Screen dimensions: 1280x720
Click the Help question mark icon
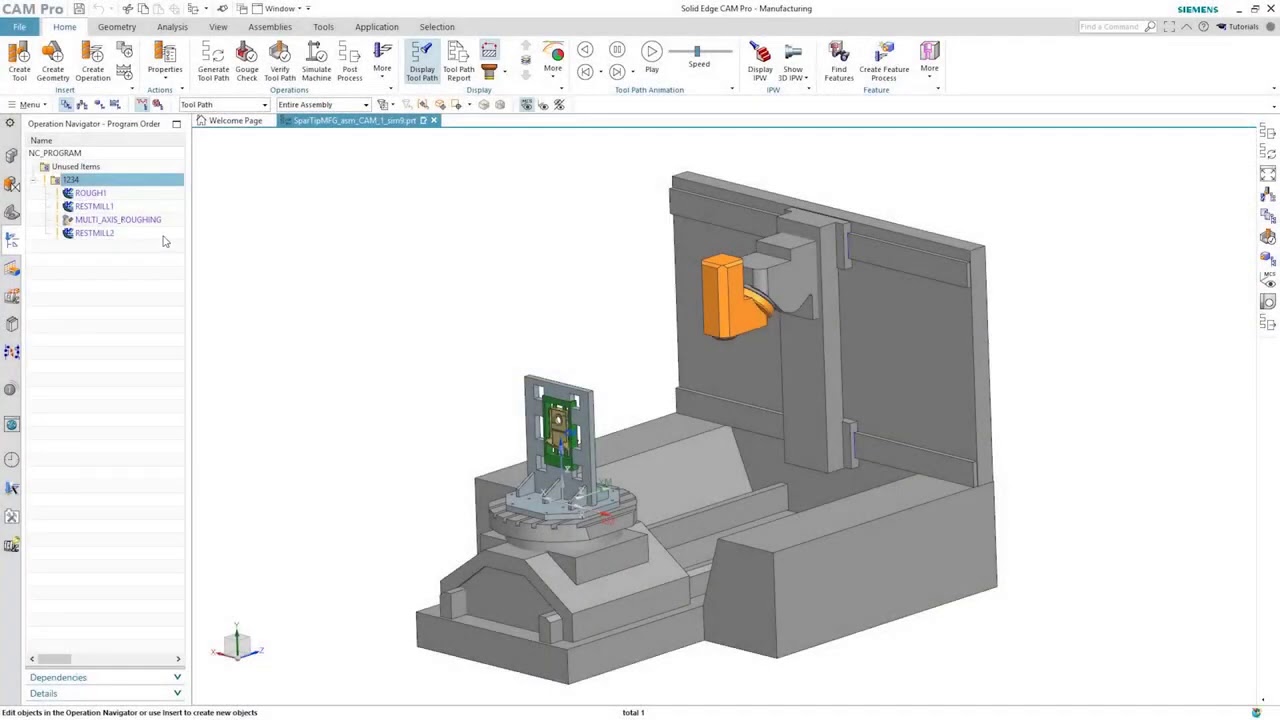[x=1203, y=27]
